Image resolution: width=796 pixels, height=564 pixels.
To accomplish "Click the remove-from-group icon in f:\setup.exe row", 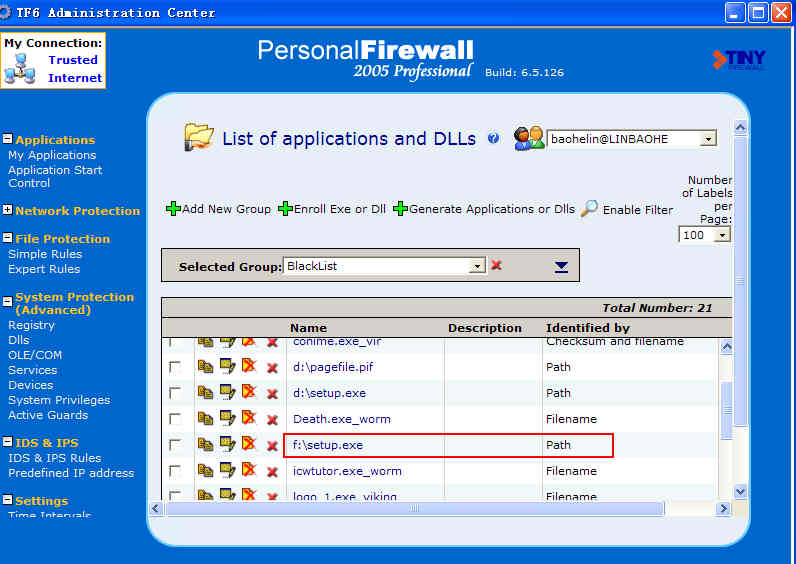I will click(249, 444).
